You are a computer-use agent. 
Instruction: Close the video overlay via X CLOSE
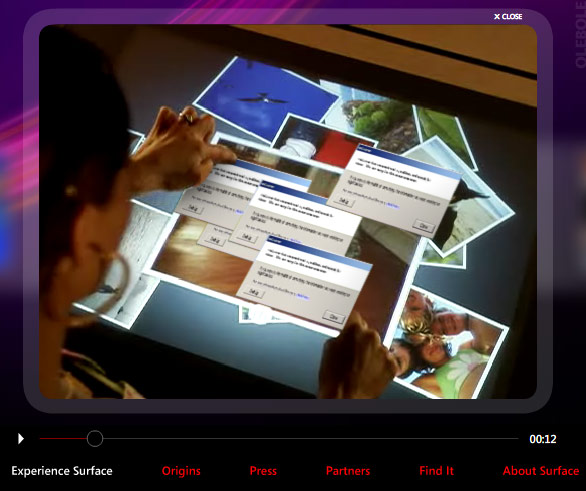[508, 16]
